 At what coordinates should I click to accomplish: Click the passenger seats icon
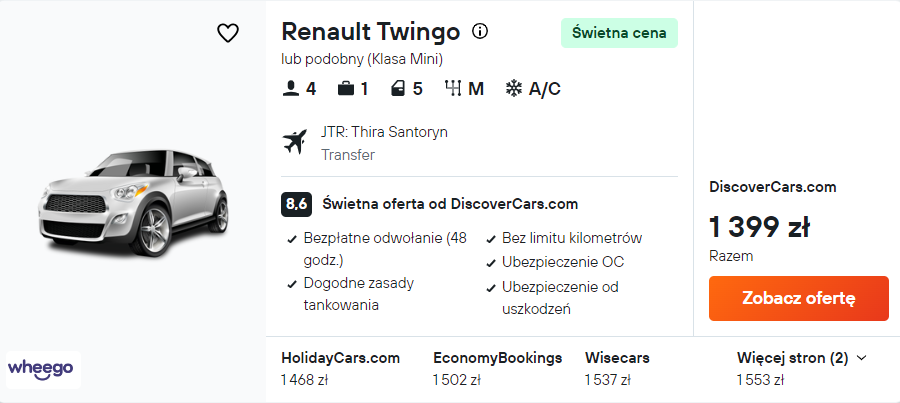(x=291, y=89)
